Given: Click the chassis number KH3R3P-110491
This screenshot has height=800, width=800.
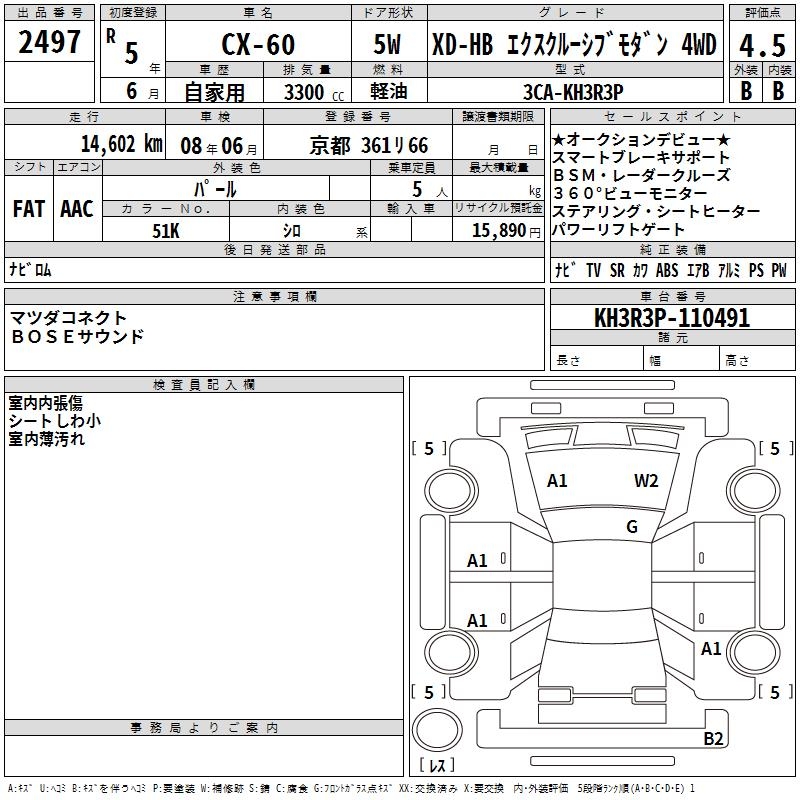Looking at the screenshot, I should (672, 318).
